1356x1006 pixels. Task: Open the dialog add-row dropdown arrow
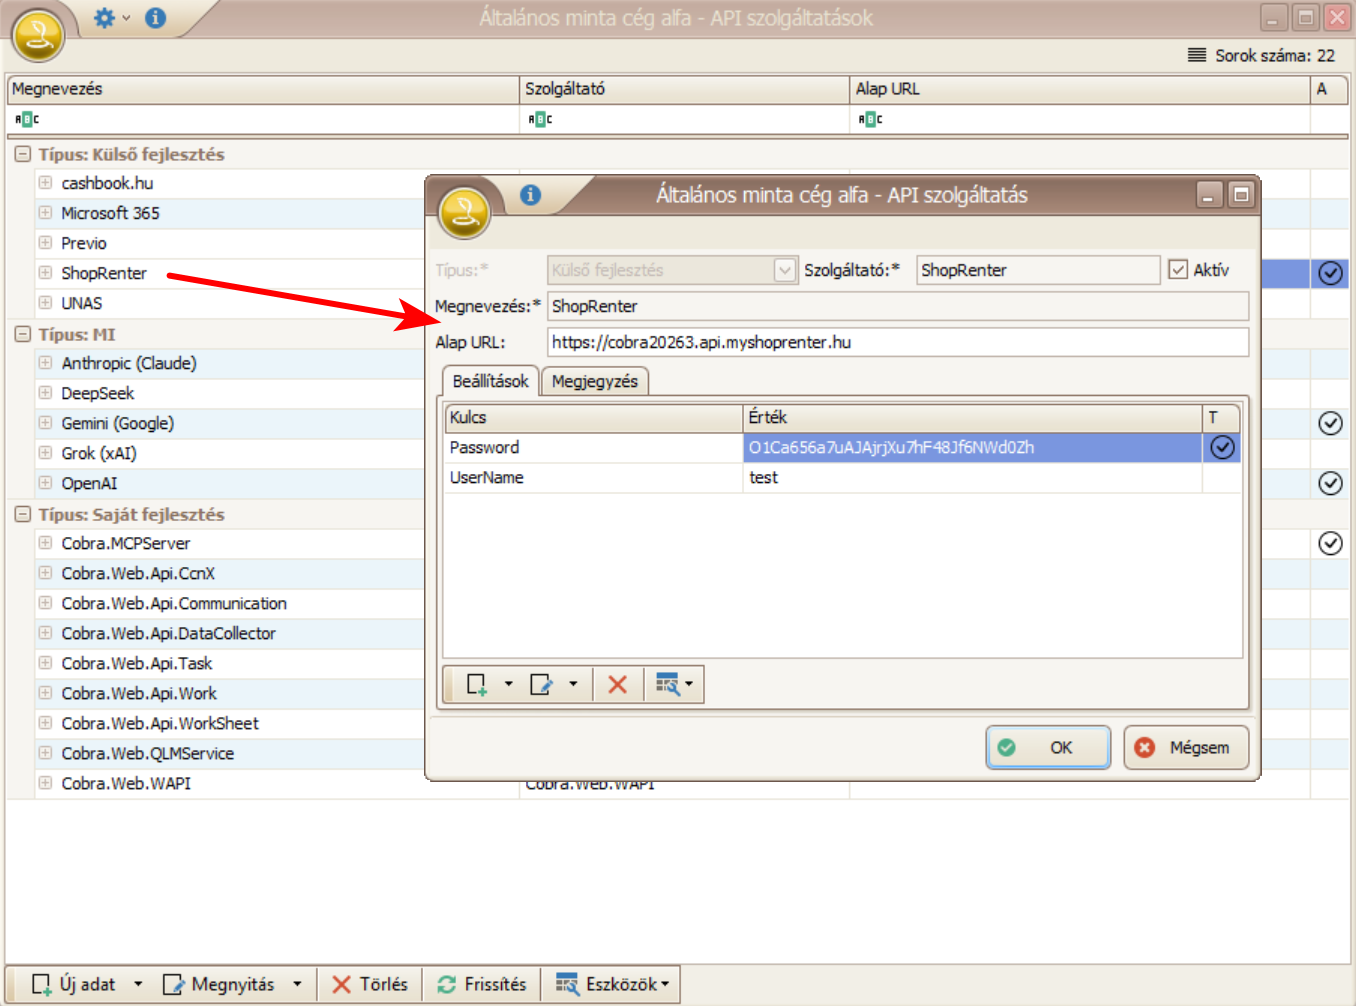tap(508, 684)
